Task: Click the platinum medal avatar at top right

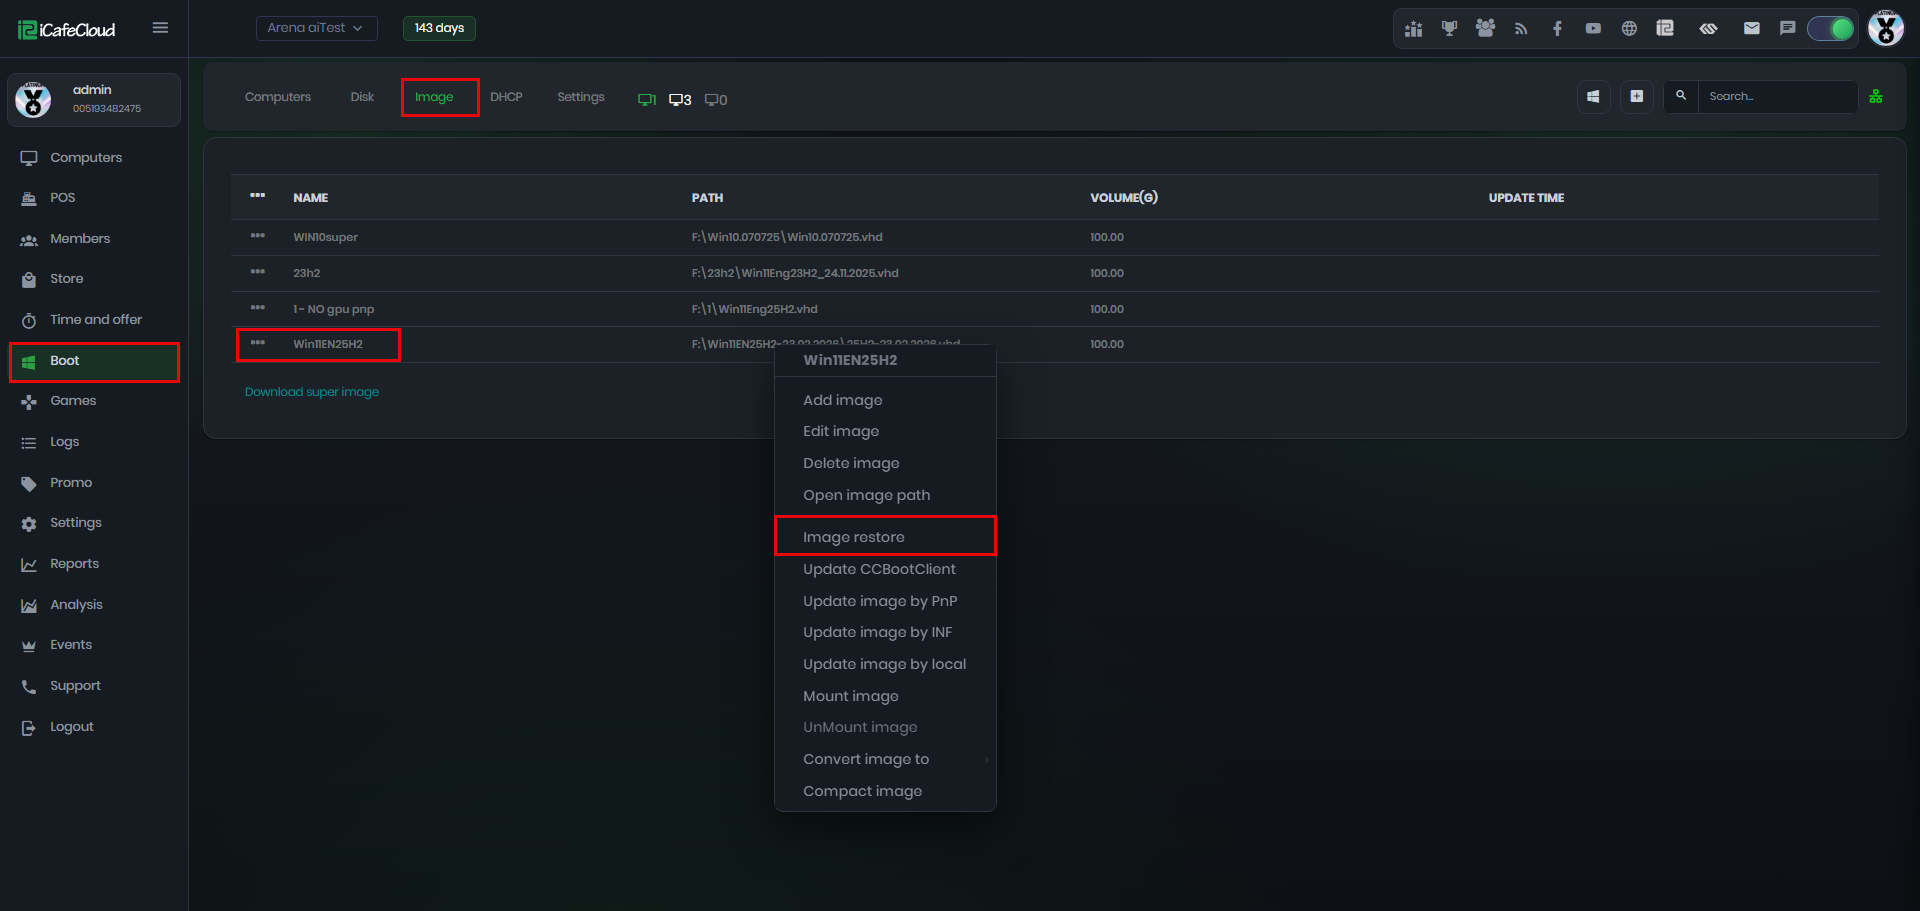Action: click(1886, 28)
